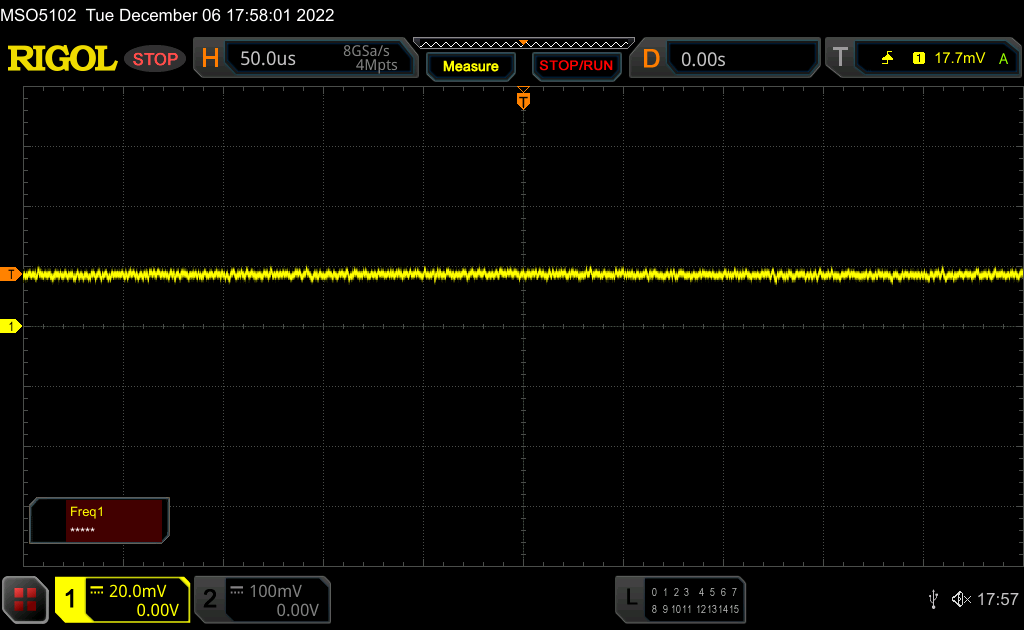Select the 0.00s delay value
1024x630 pixels.
(703, 59)
